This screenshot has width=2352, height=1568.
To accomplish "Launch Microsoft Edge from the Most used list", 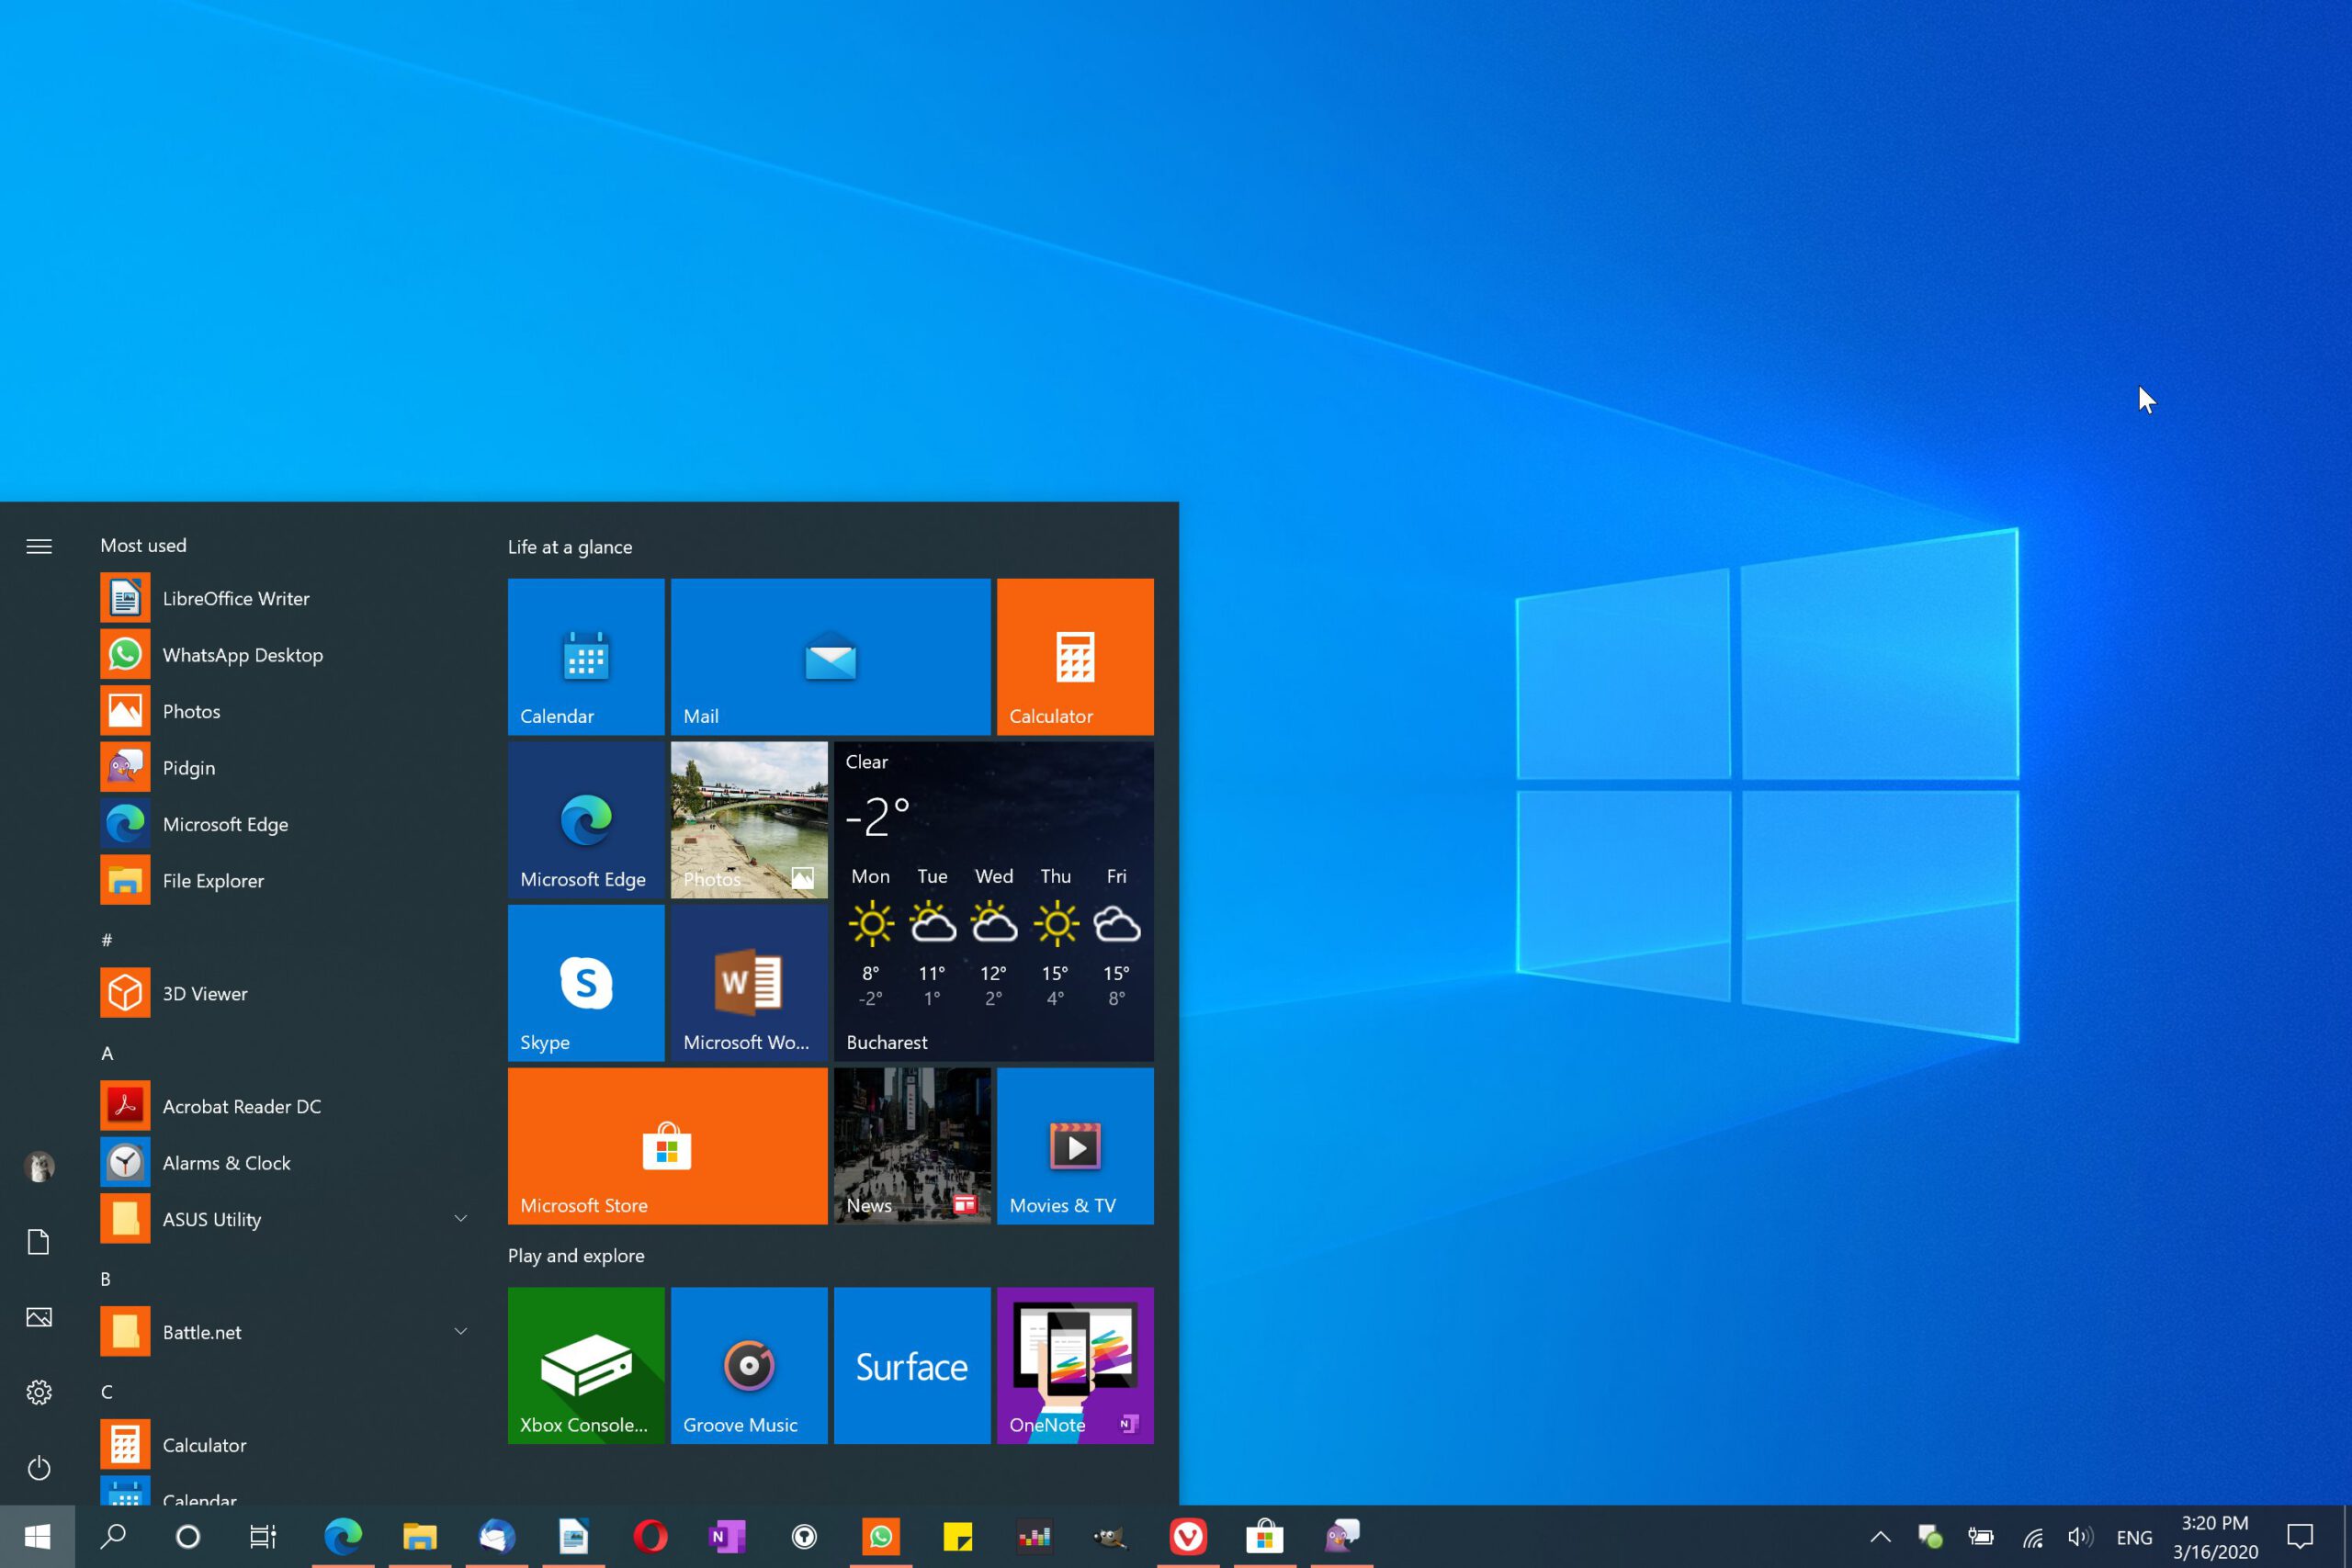I will (x=285, y=824).
